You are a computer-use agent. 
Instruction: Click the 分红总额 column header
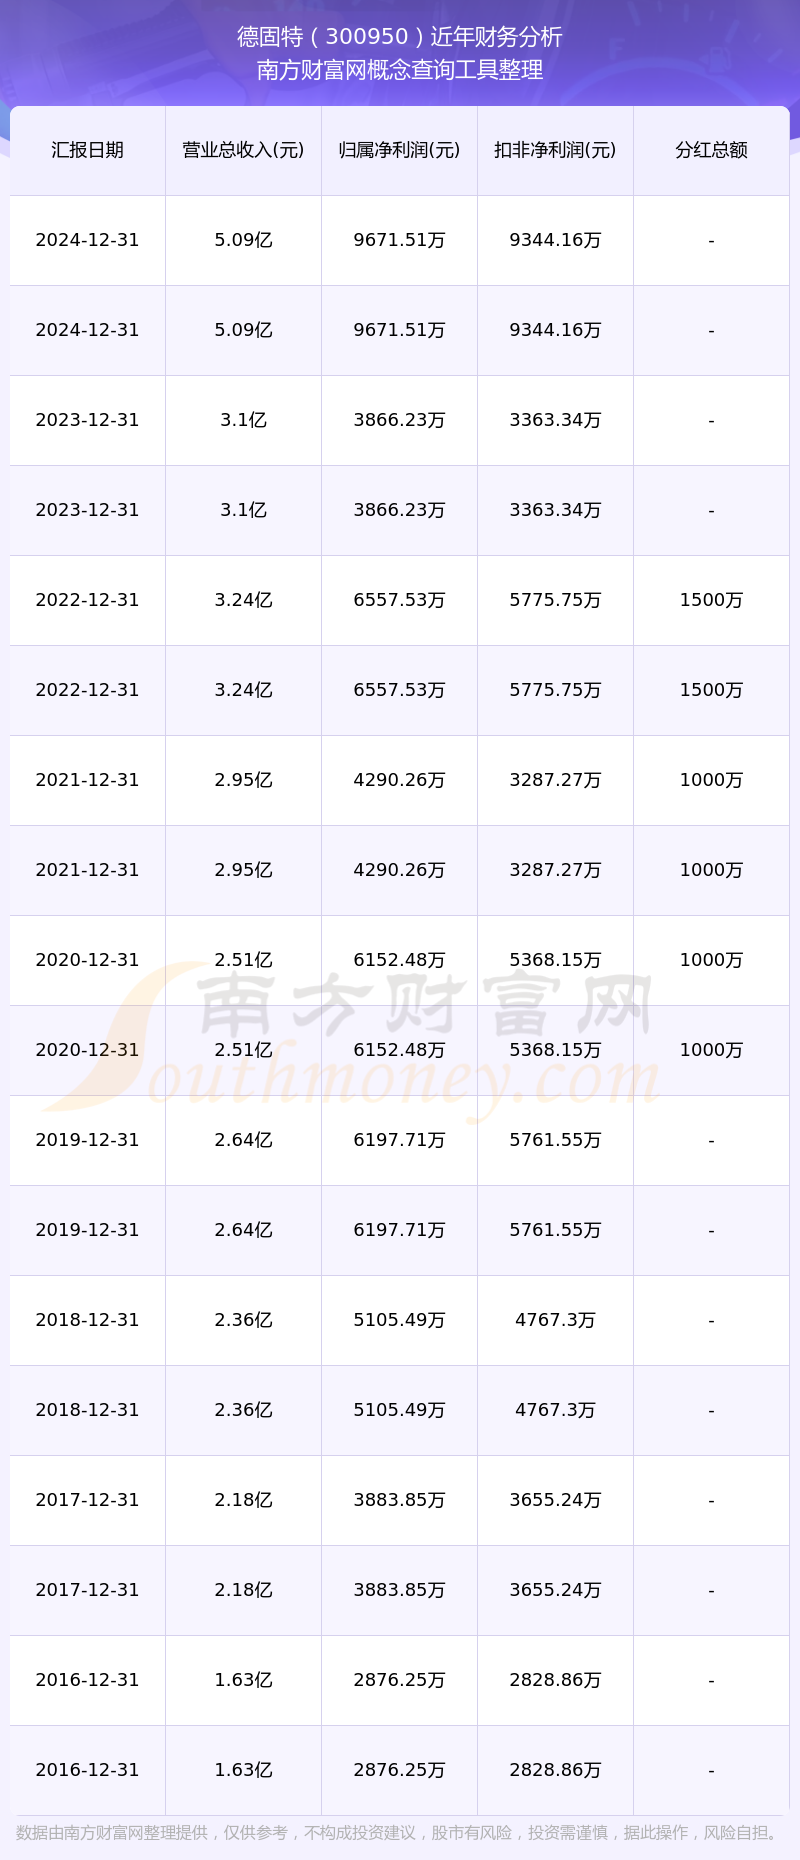[x=711, y=150]
